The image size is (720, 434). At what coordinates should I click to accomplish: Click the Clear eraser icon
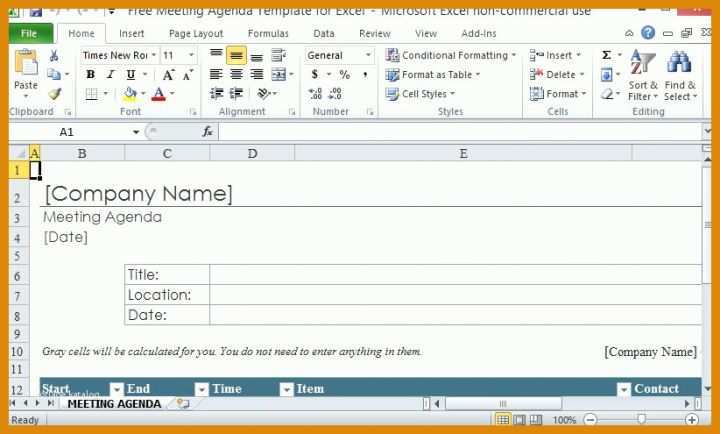click(607, 94)
